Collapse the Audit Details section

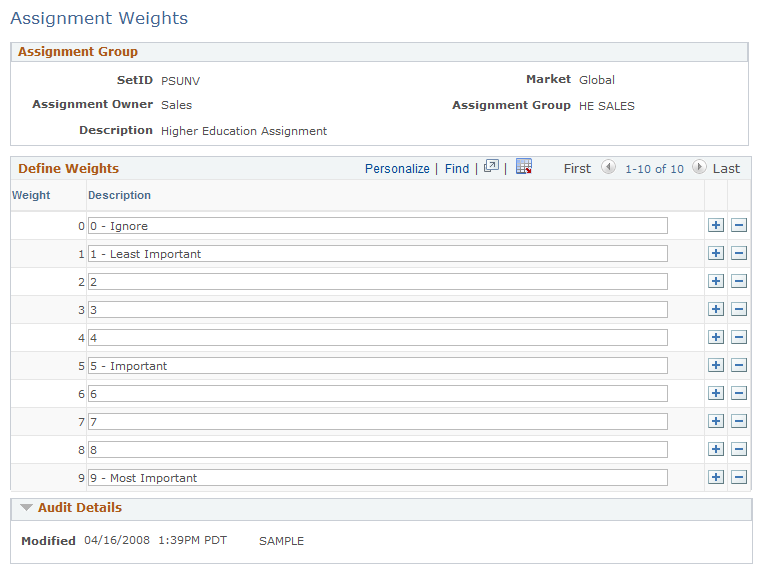tap(26, 508)
